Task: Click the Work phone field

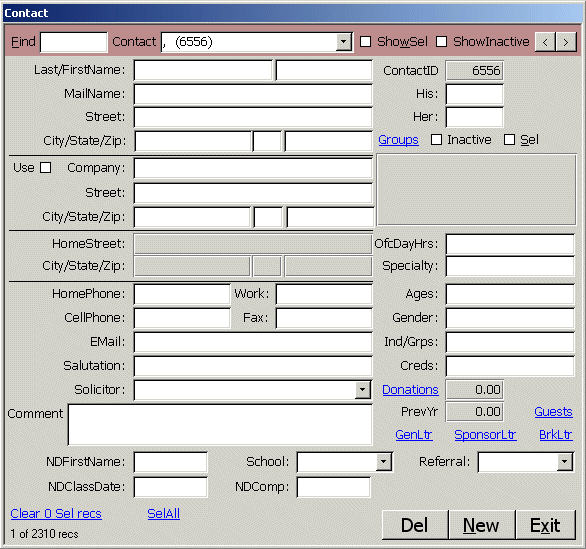Action: 324,294
